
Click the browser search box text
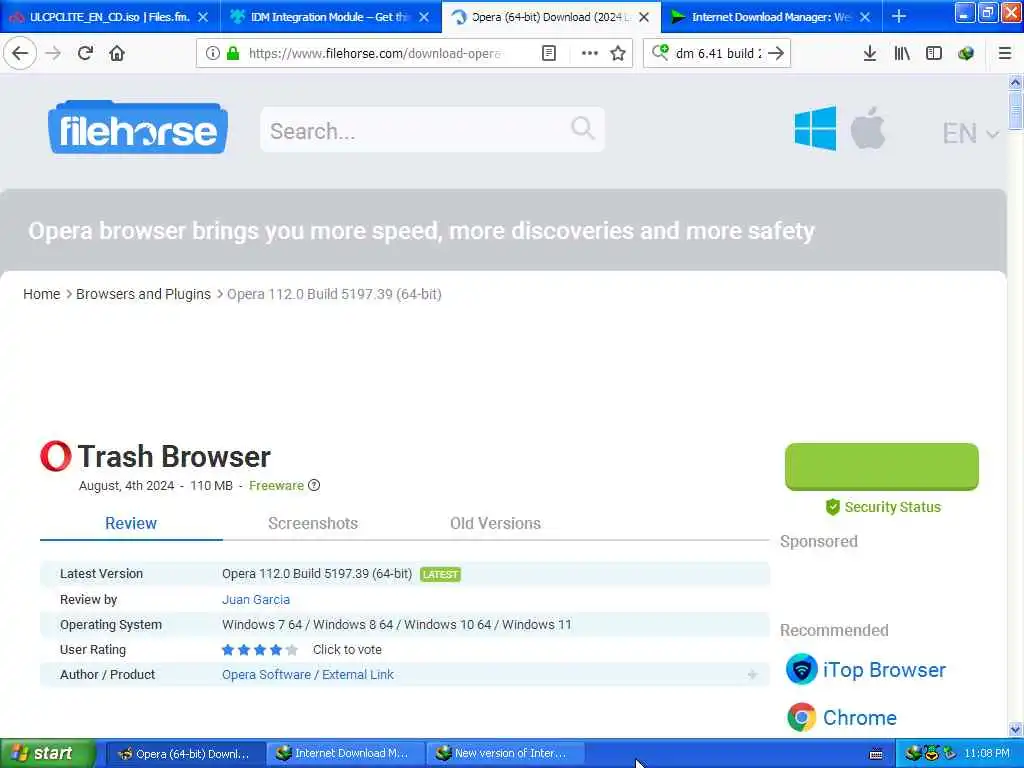(x=718, y=53)
